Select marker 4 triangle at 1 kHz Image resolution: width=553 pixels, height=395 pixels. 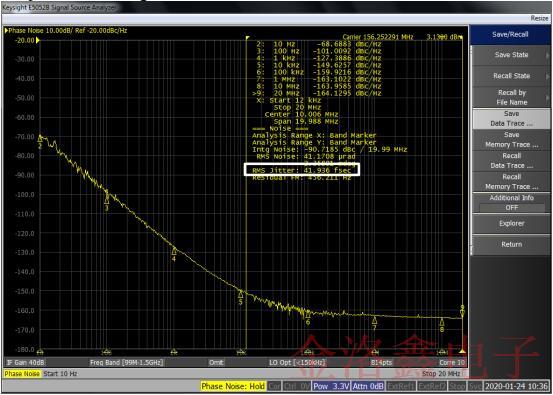pyautogui.click(x=174, y=251)
